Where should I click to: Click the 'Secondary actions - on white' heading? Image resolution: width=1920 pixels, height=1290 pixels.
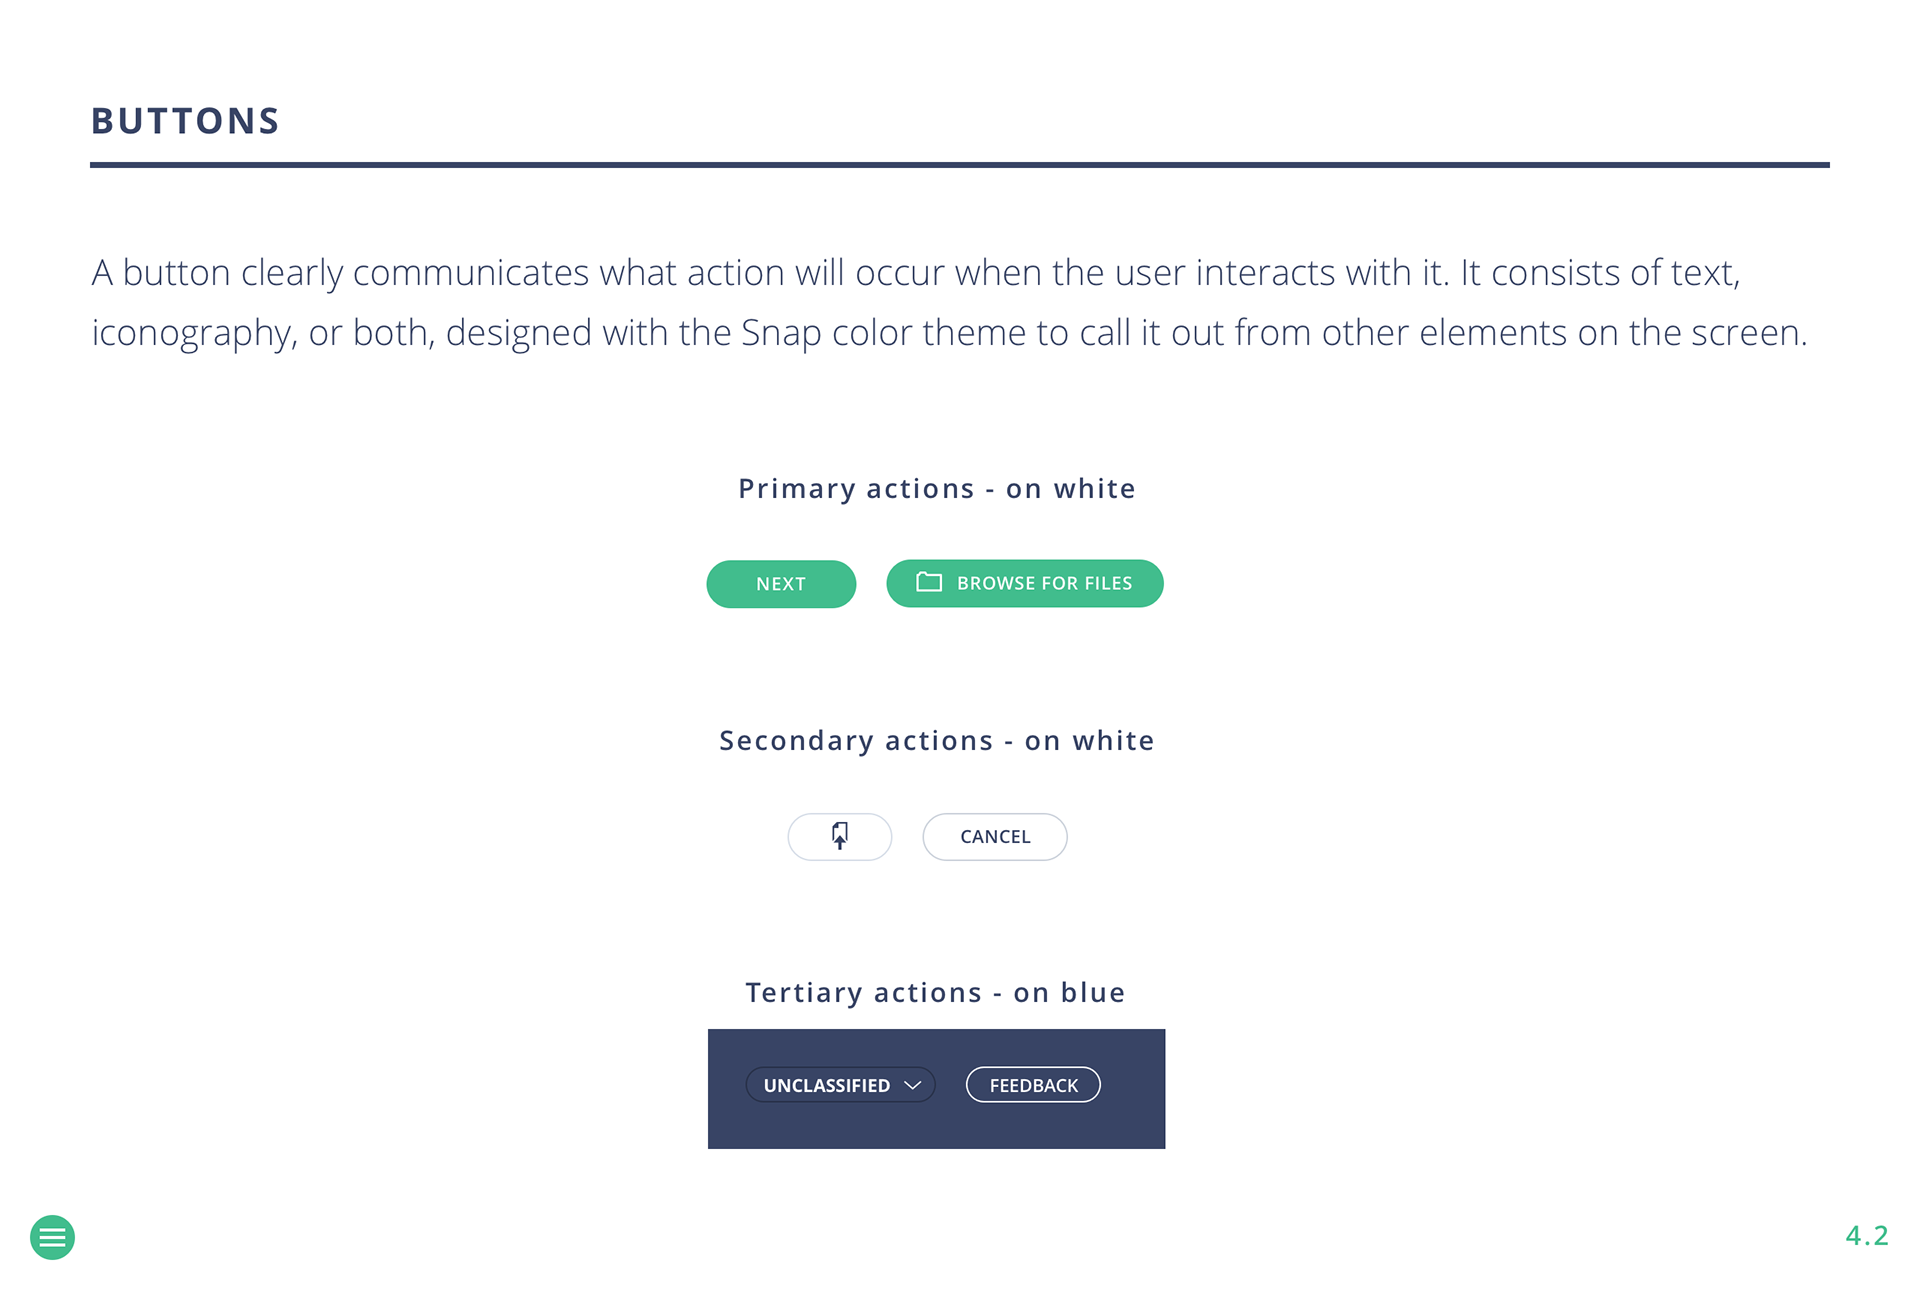[937, 741]
